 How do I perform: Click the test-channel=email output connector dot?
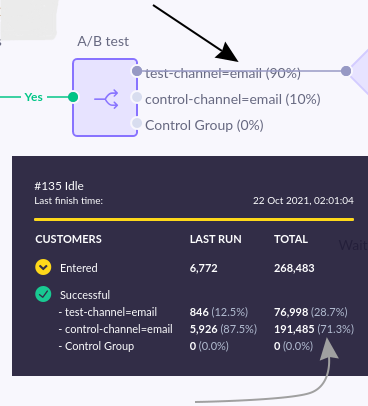(x=137, y=71)
